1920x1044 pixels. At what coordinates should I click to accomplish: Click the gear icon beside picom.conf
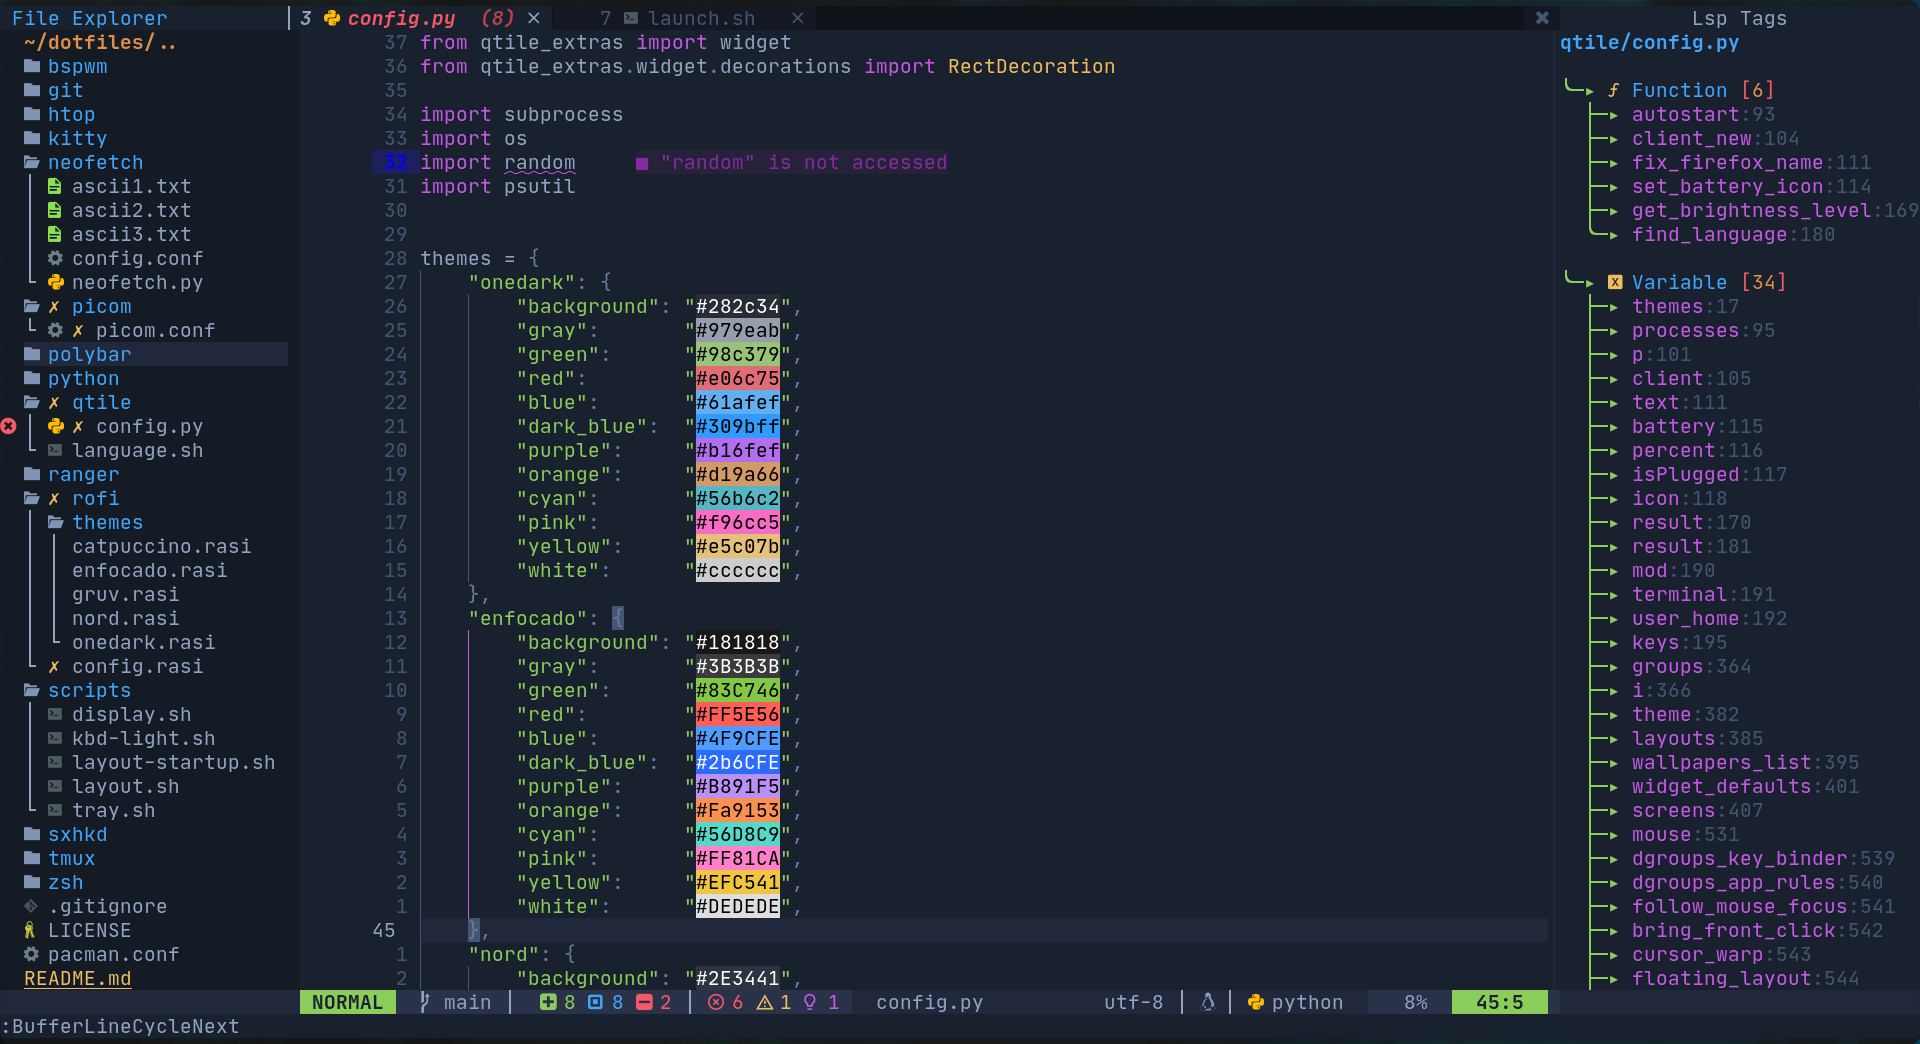point(55,330)
